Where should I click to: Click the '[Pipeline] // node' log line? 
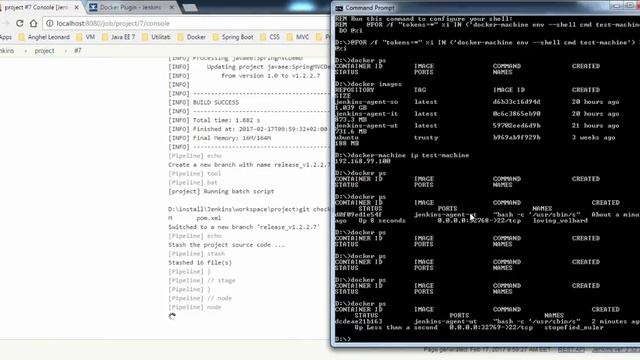pos(200,298)
